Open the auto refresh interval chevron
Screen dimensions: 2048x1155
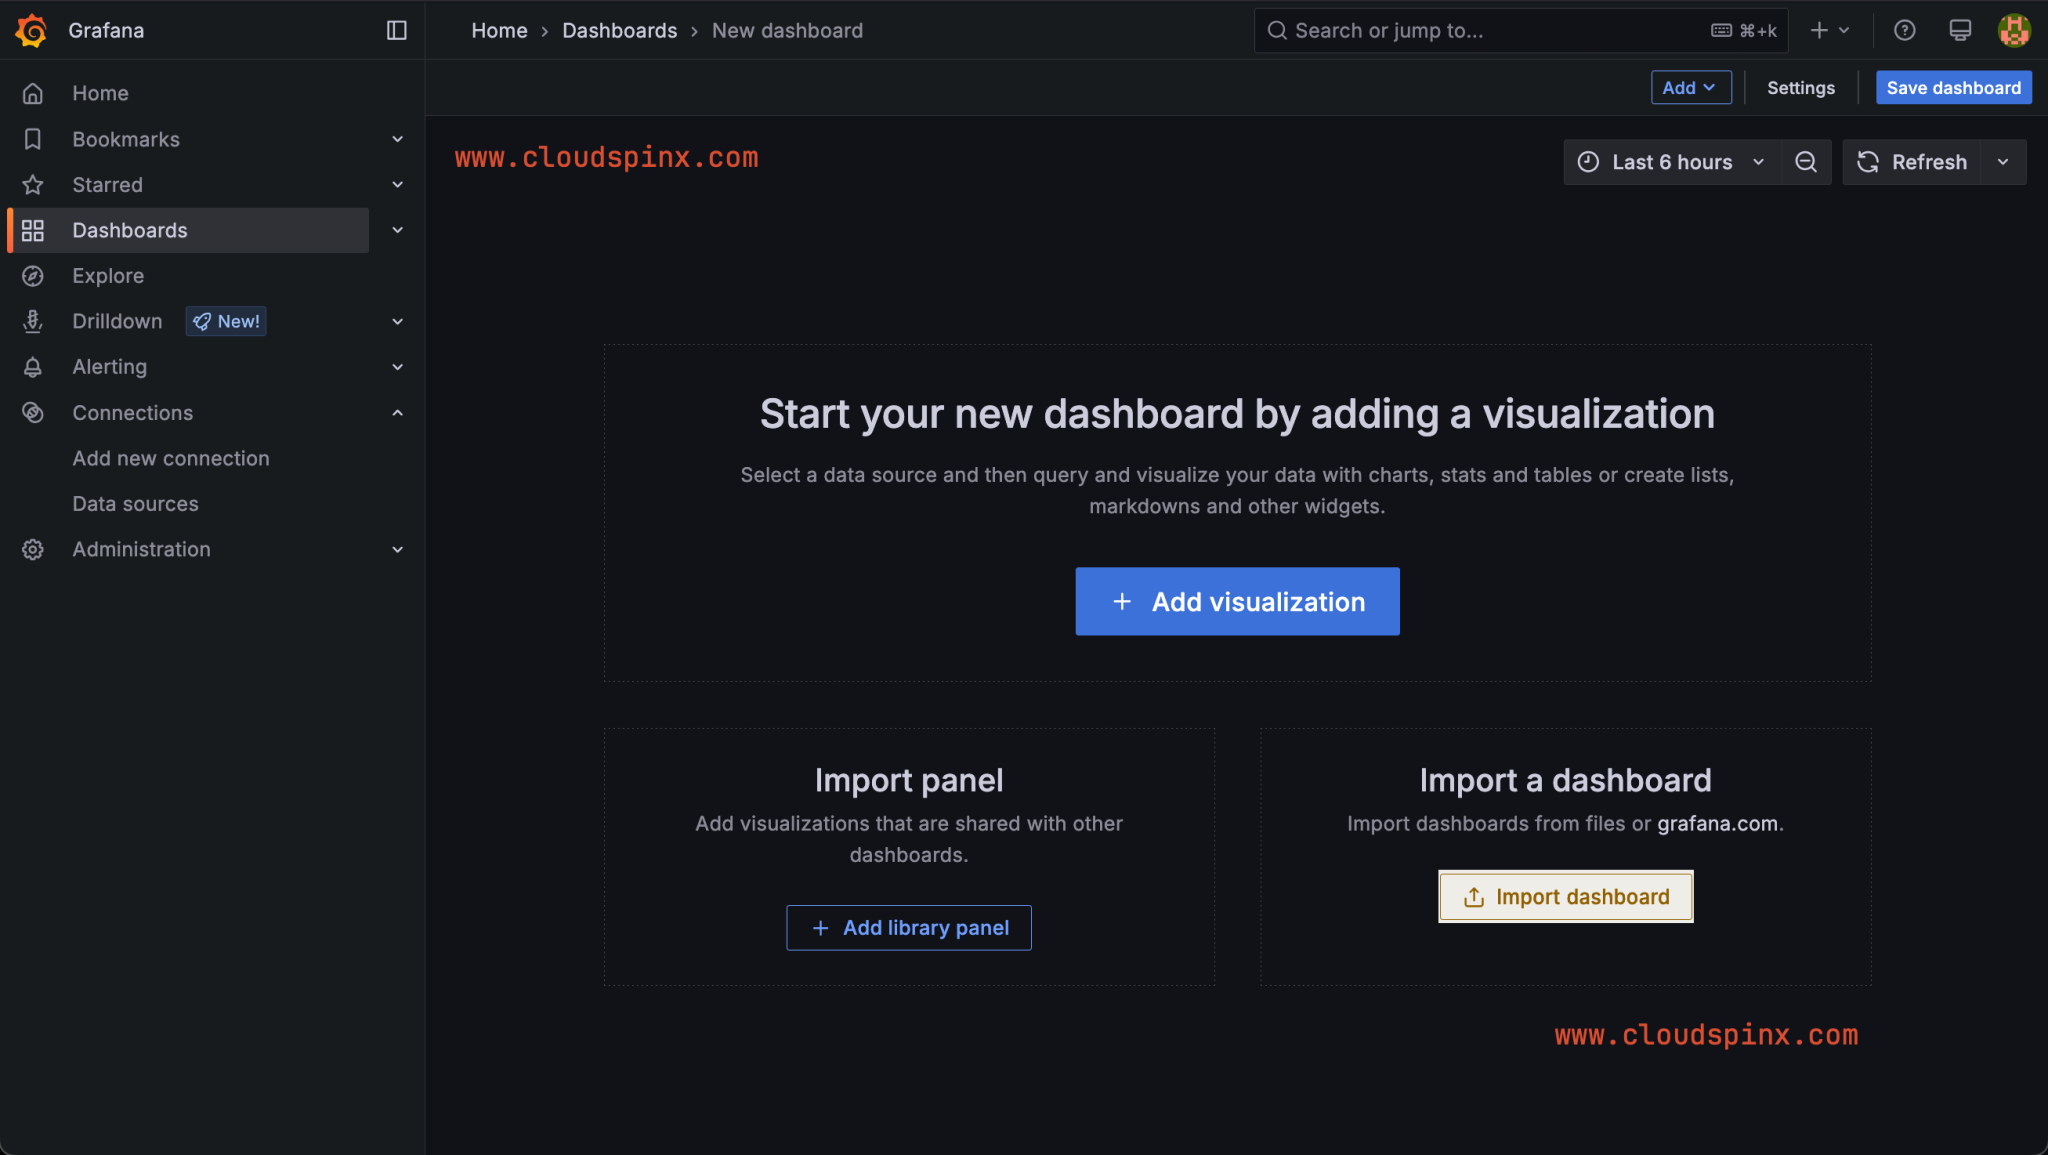[x=2004, y=161]
